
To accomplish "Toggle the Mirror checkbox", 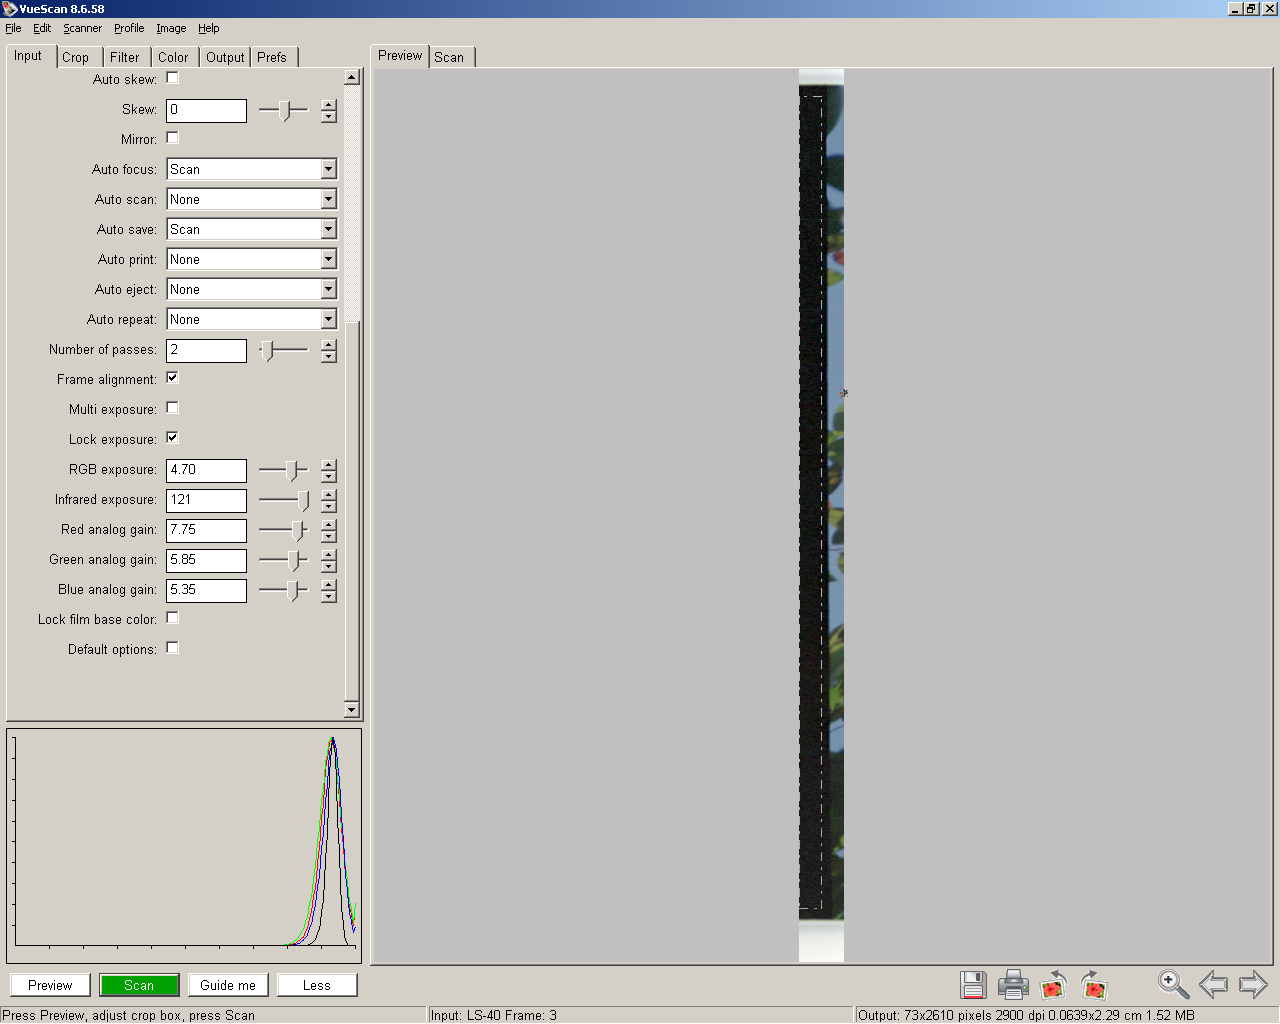I will point(172,138).
